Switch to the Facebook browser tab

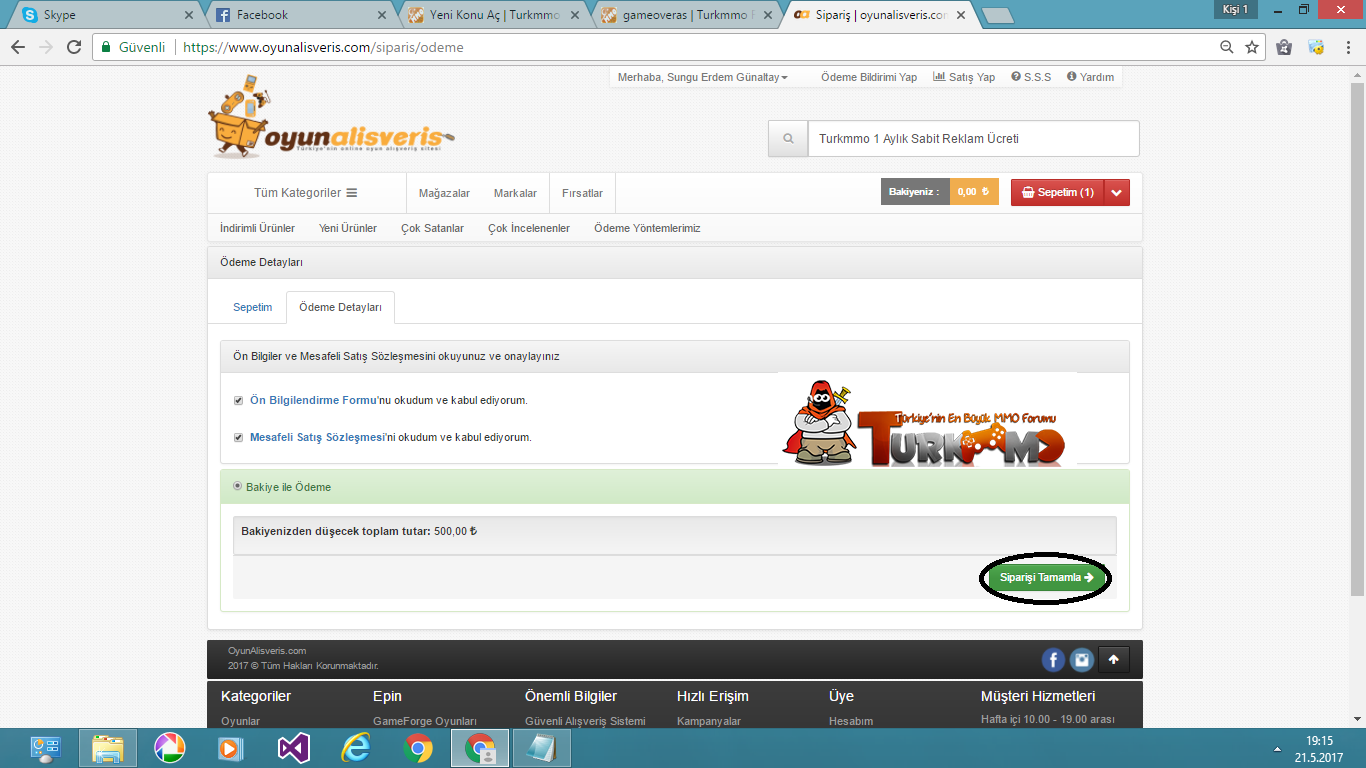click(298, 15)
